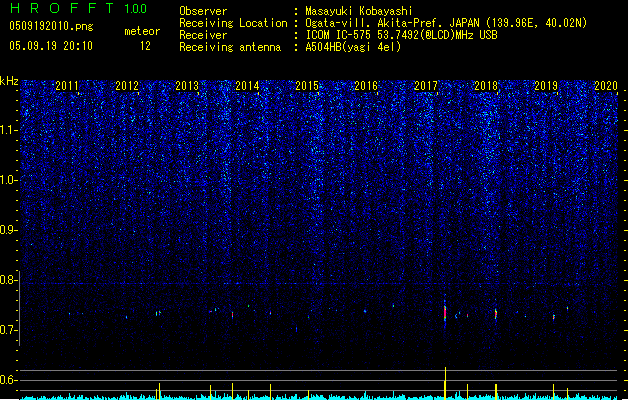Click the 2012 time marker

(127, 86)
